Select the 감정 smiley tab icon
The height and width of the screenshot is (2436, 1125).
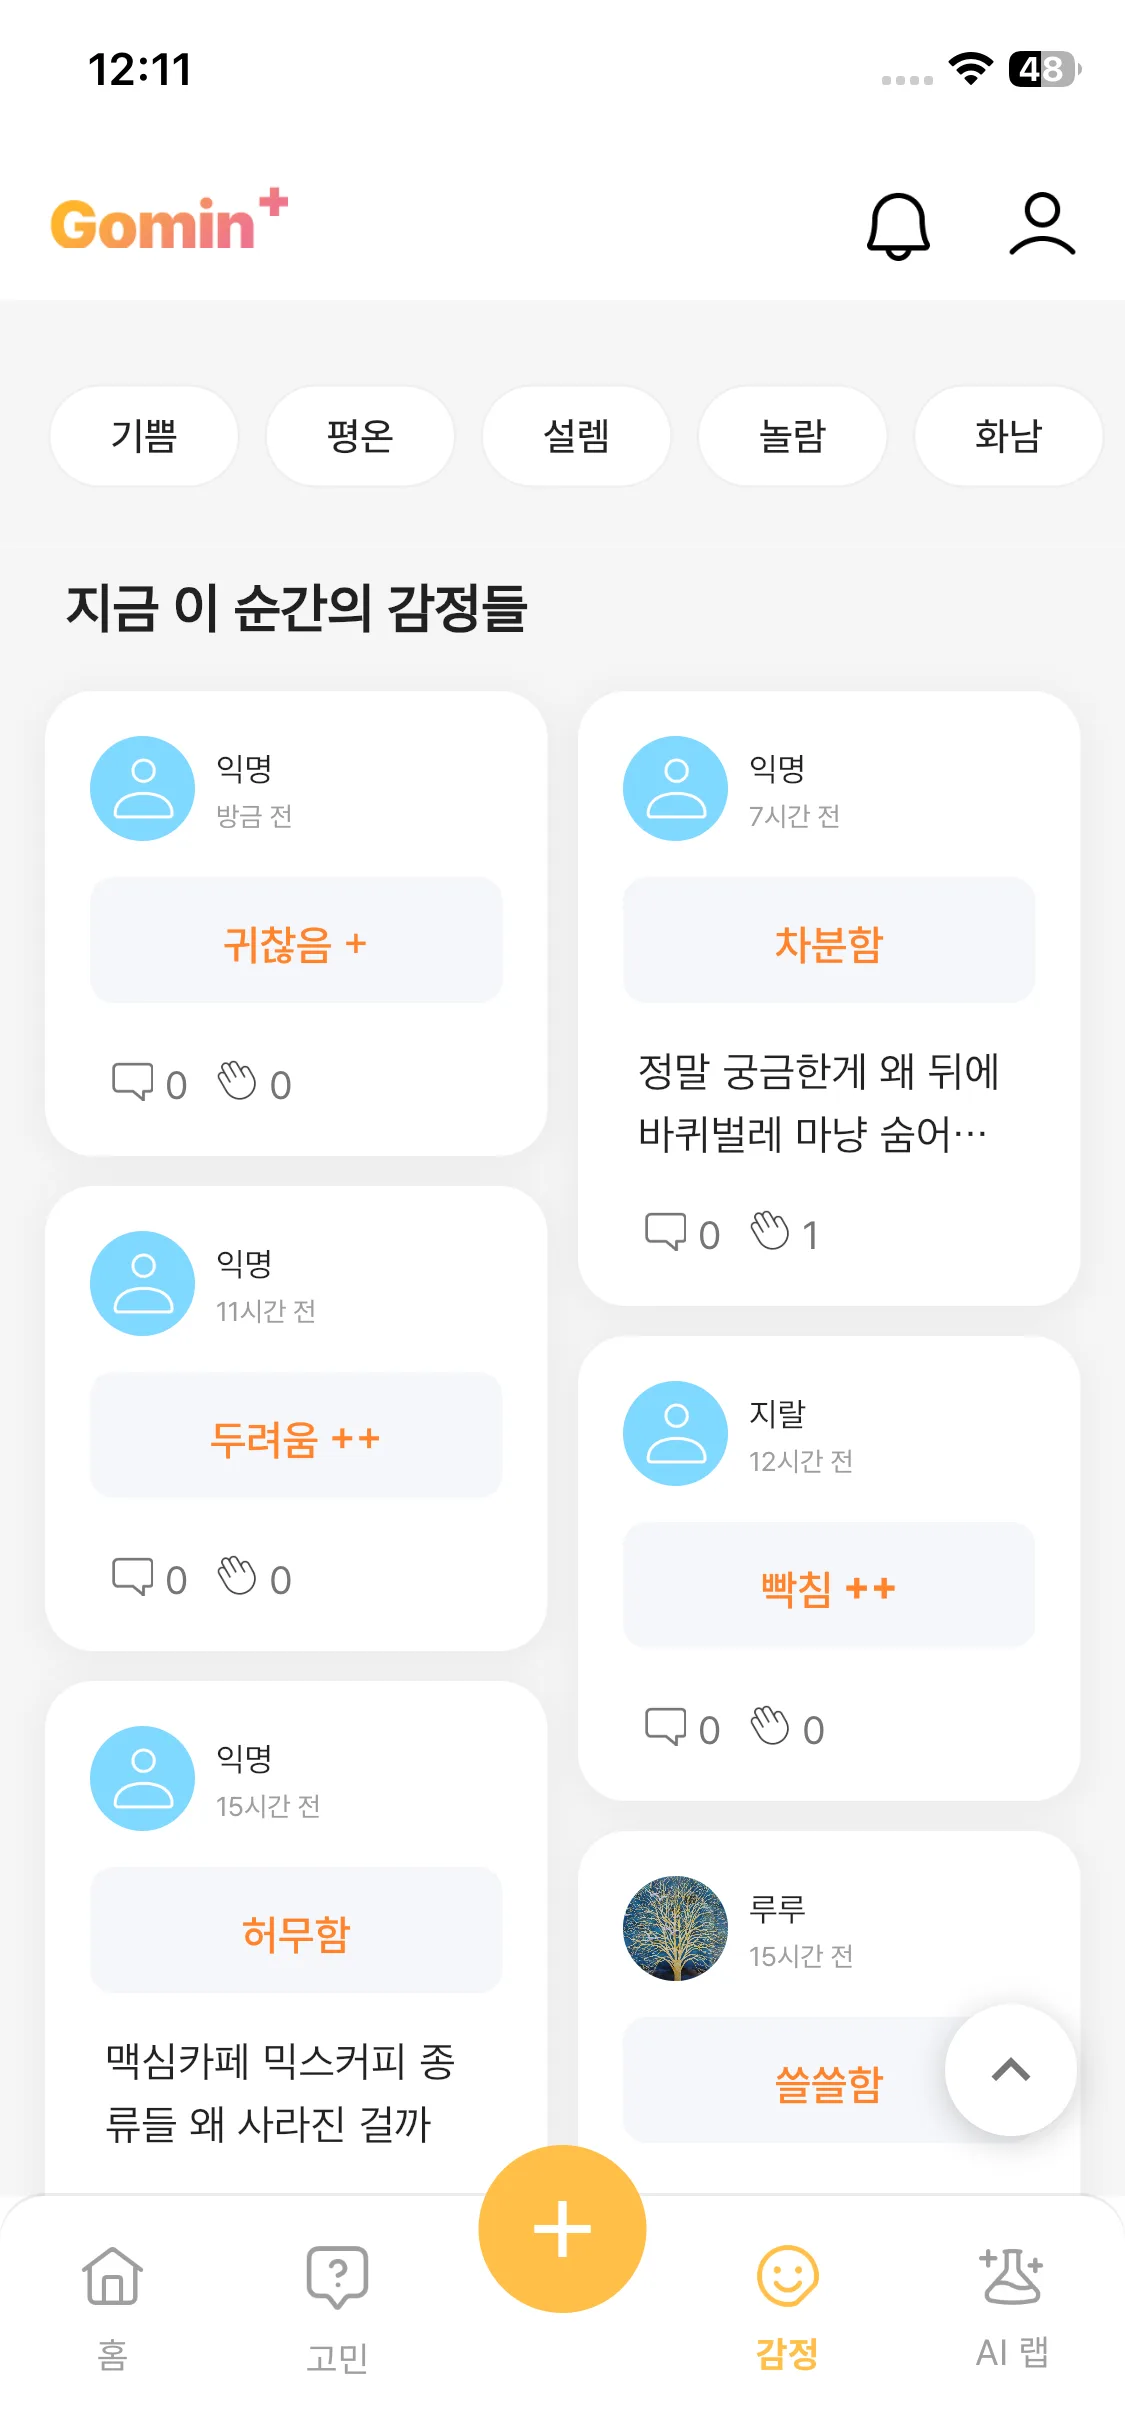(x=787, y=2278)
